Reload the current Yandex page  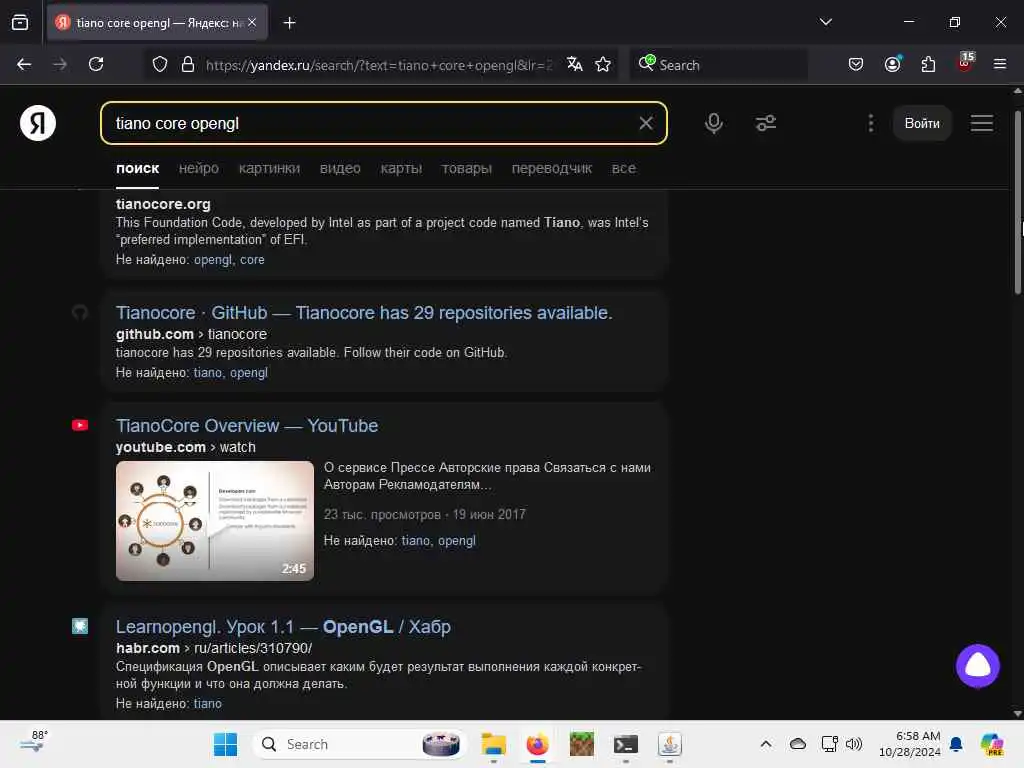point(96,65)
